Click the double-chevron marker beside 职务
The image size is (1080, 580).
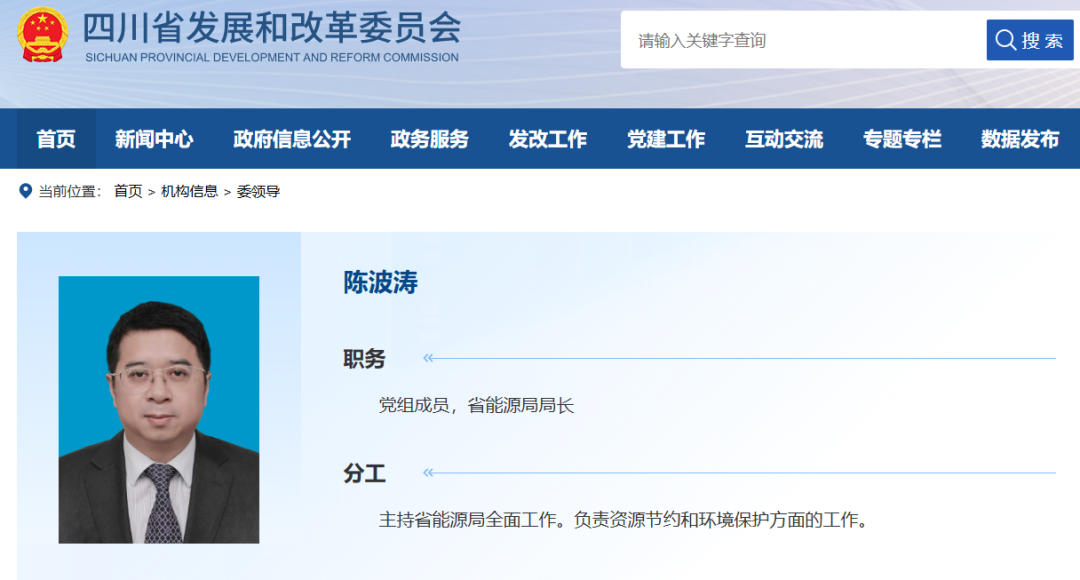click(x=430, y=358)
